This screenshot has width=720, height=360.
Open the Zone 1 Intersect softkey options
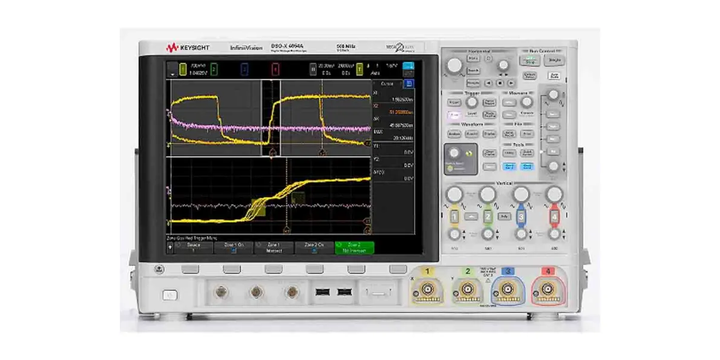coord(274,248)
